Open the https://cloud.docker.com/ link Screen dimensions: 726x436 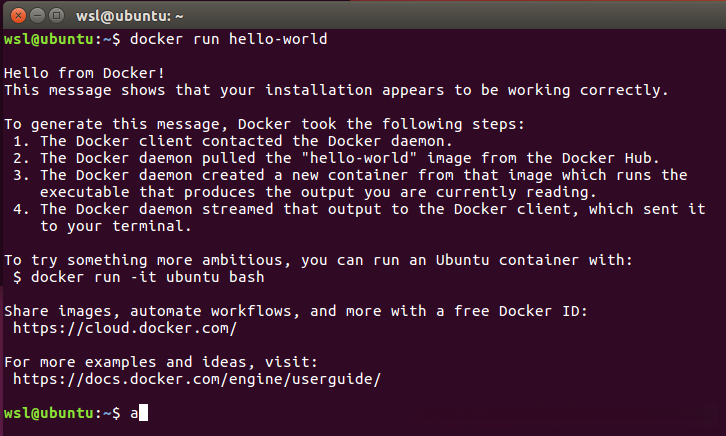click(125, 327)
